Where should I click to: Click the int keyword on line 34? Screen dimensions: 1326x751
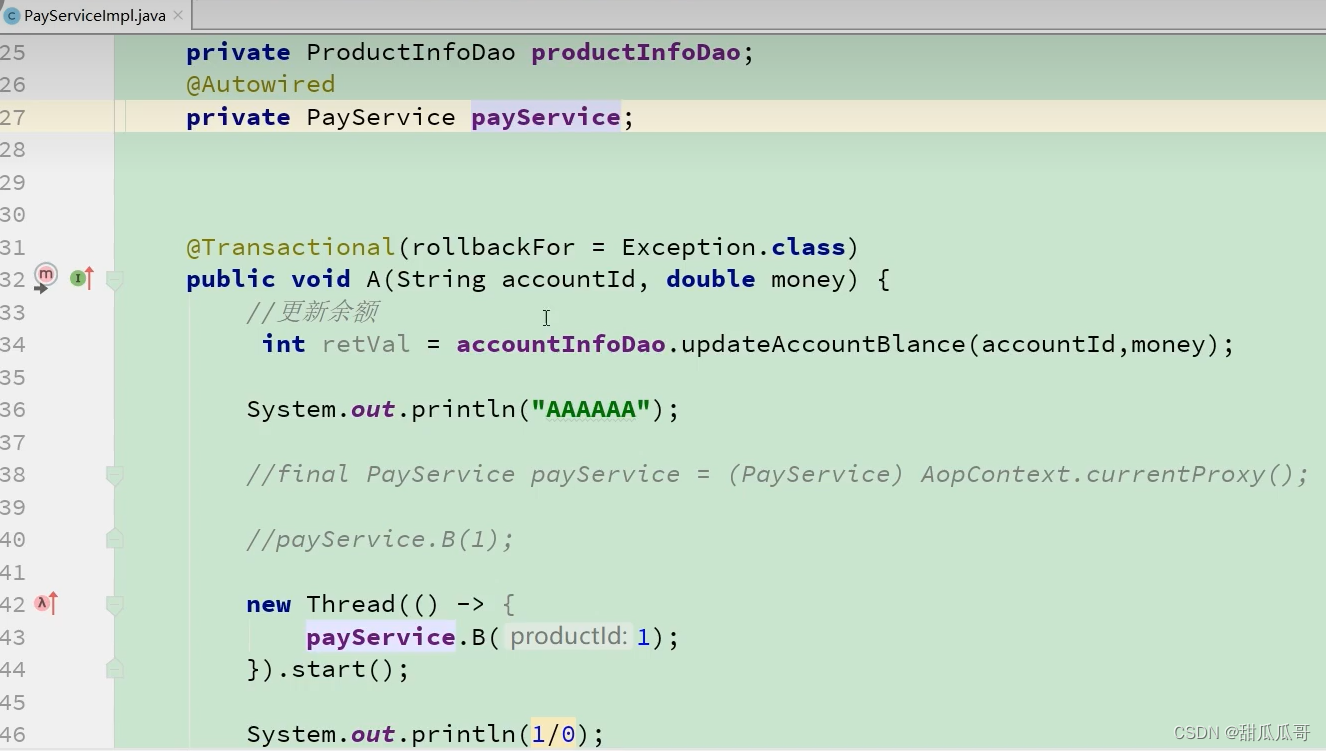click(283, 344)
